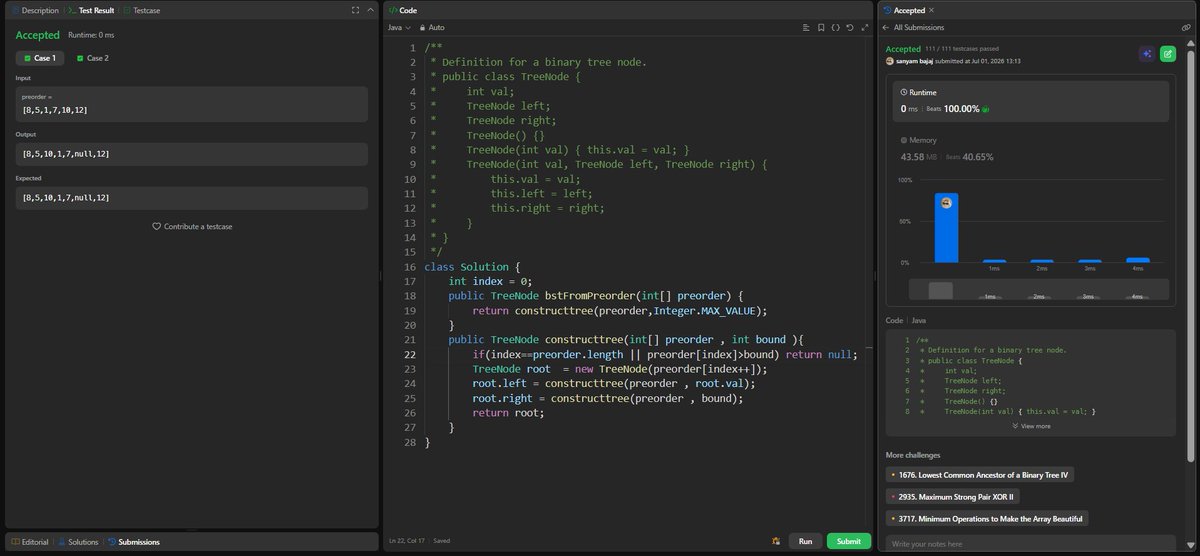Image resolution: width=1200 pixels, height=556 pixels.
Task: Click the 43.58 MB memory value
Action: 913,156
